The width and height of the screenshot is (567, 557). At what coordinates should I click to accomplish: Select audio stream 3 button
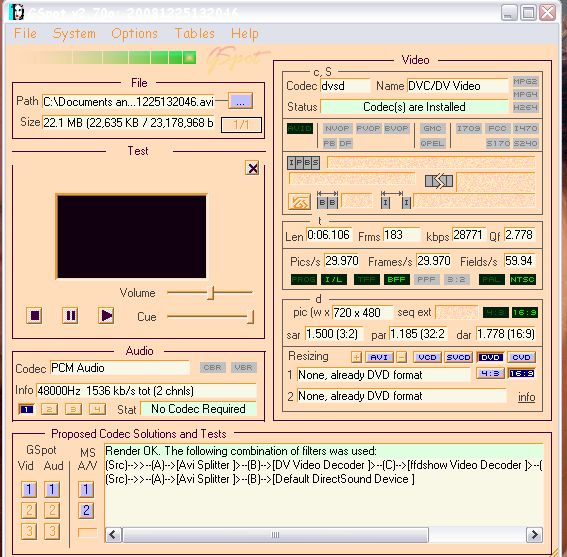[73, 409]
